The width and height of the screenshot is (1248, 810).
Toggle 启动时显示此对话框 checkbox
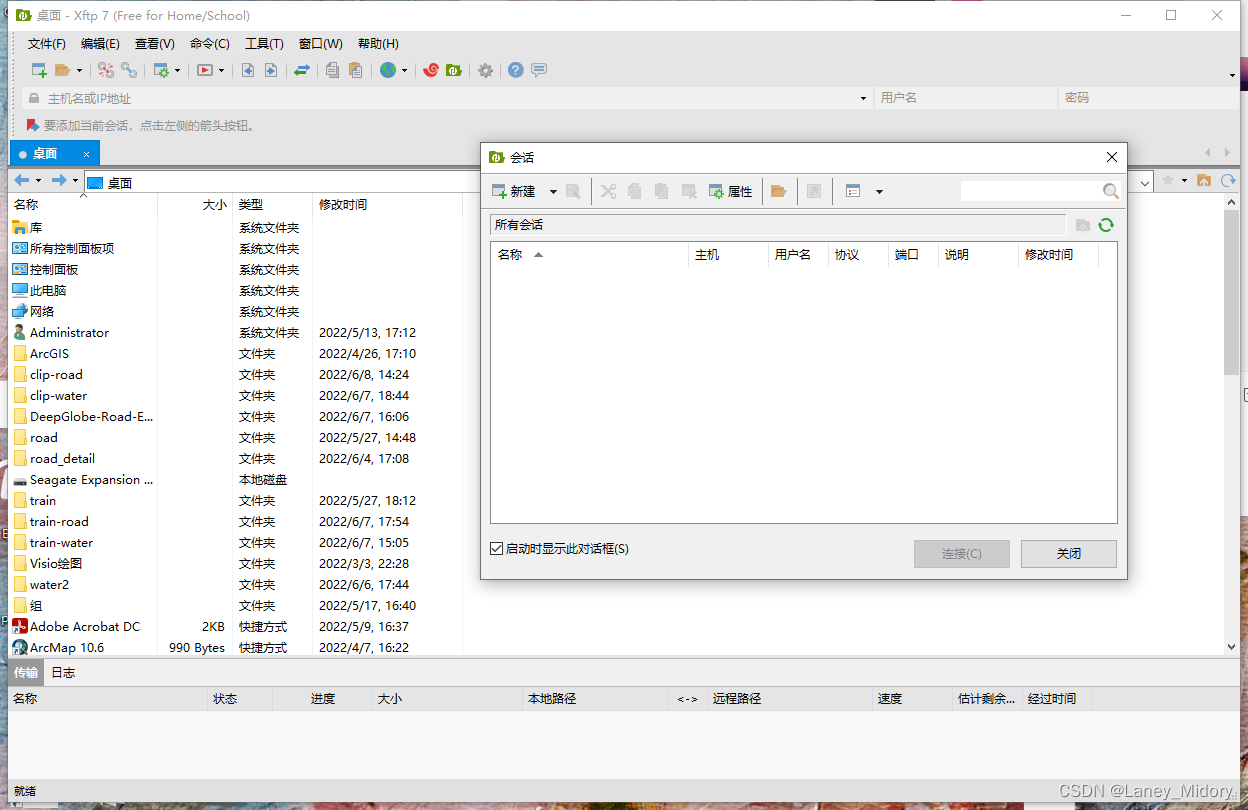(497, 549)
